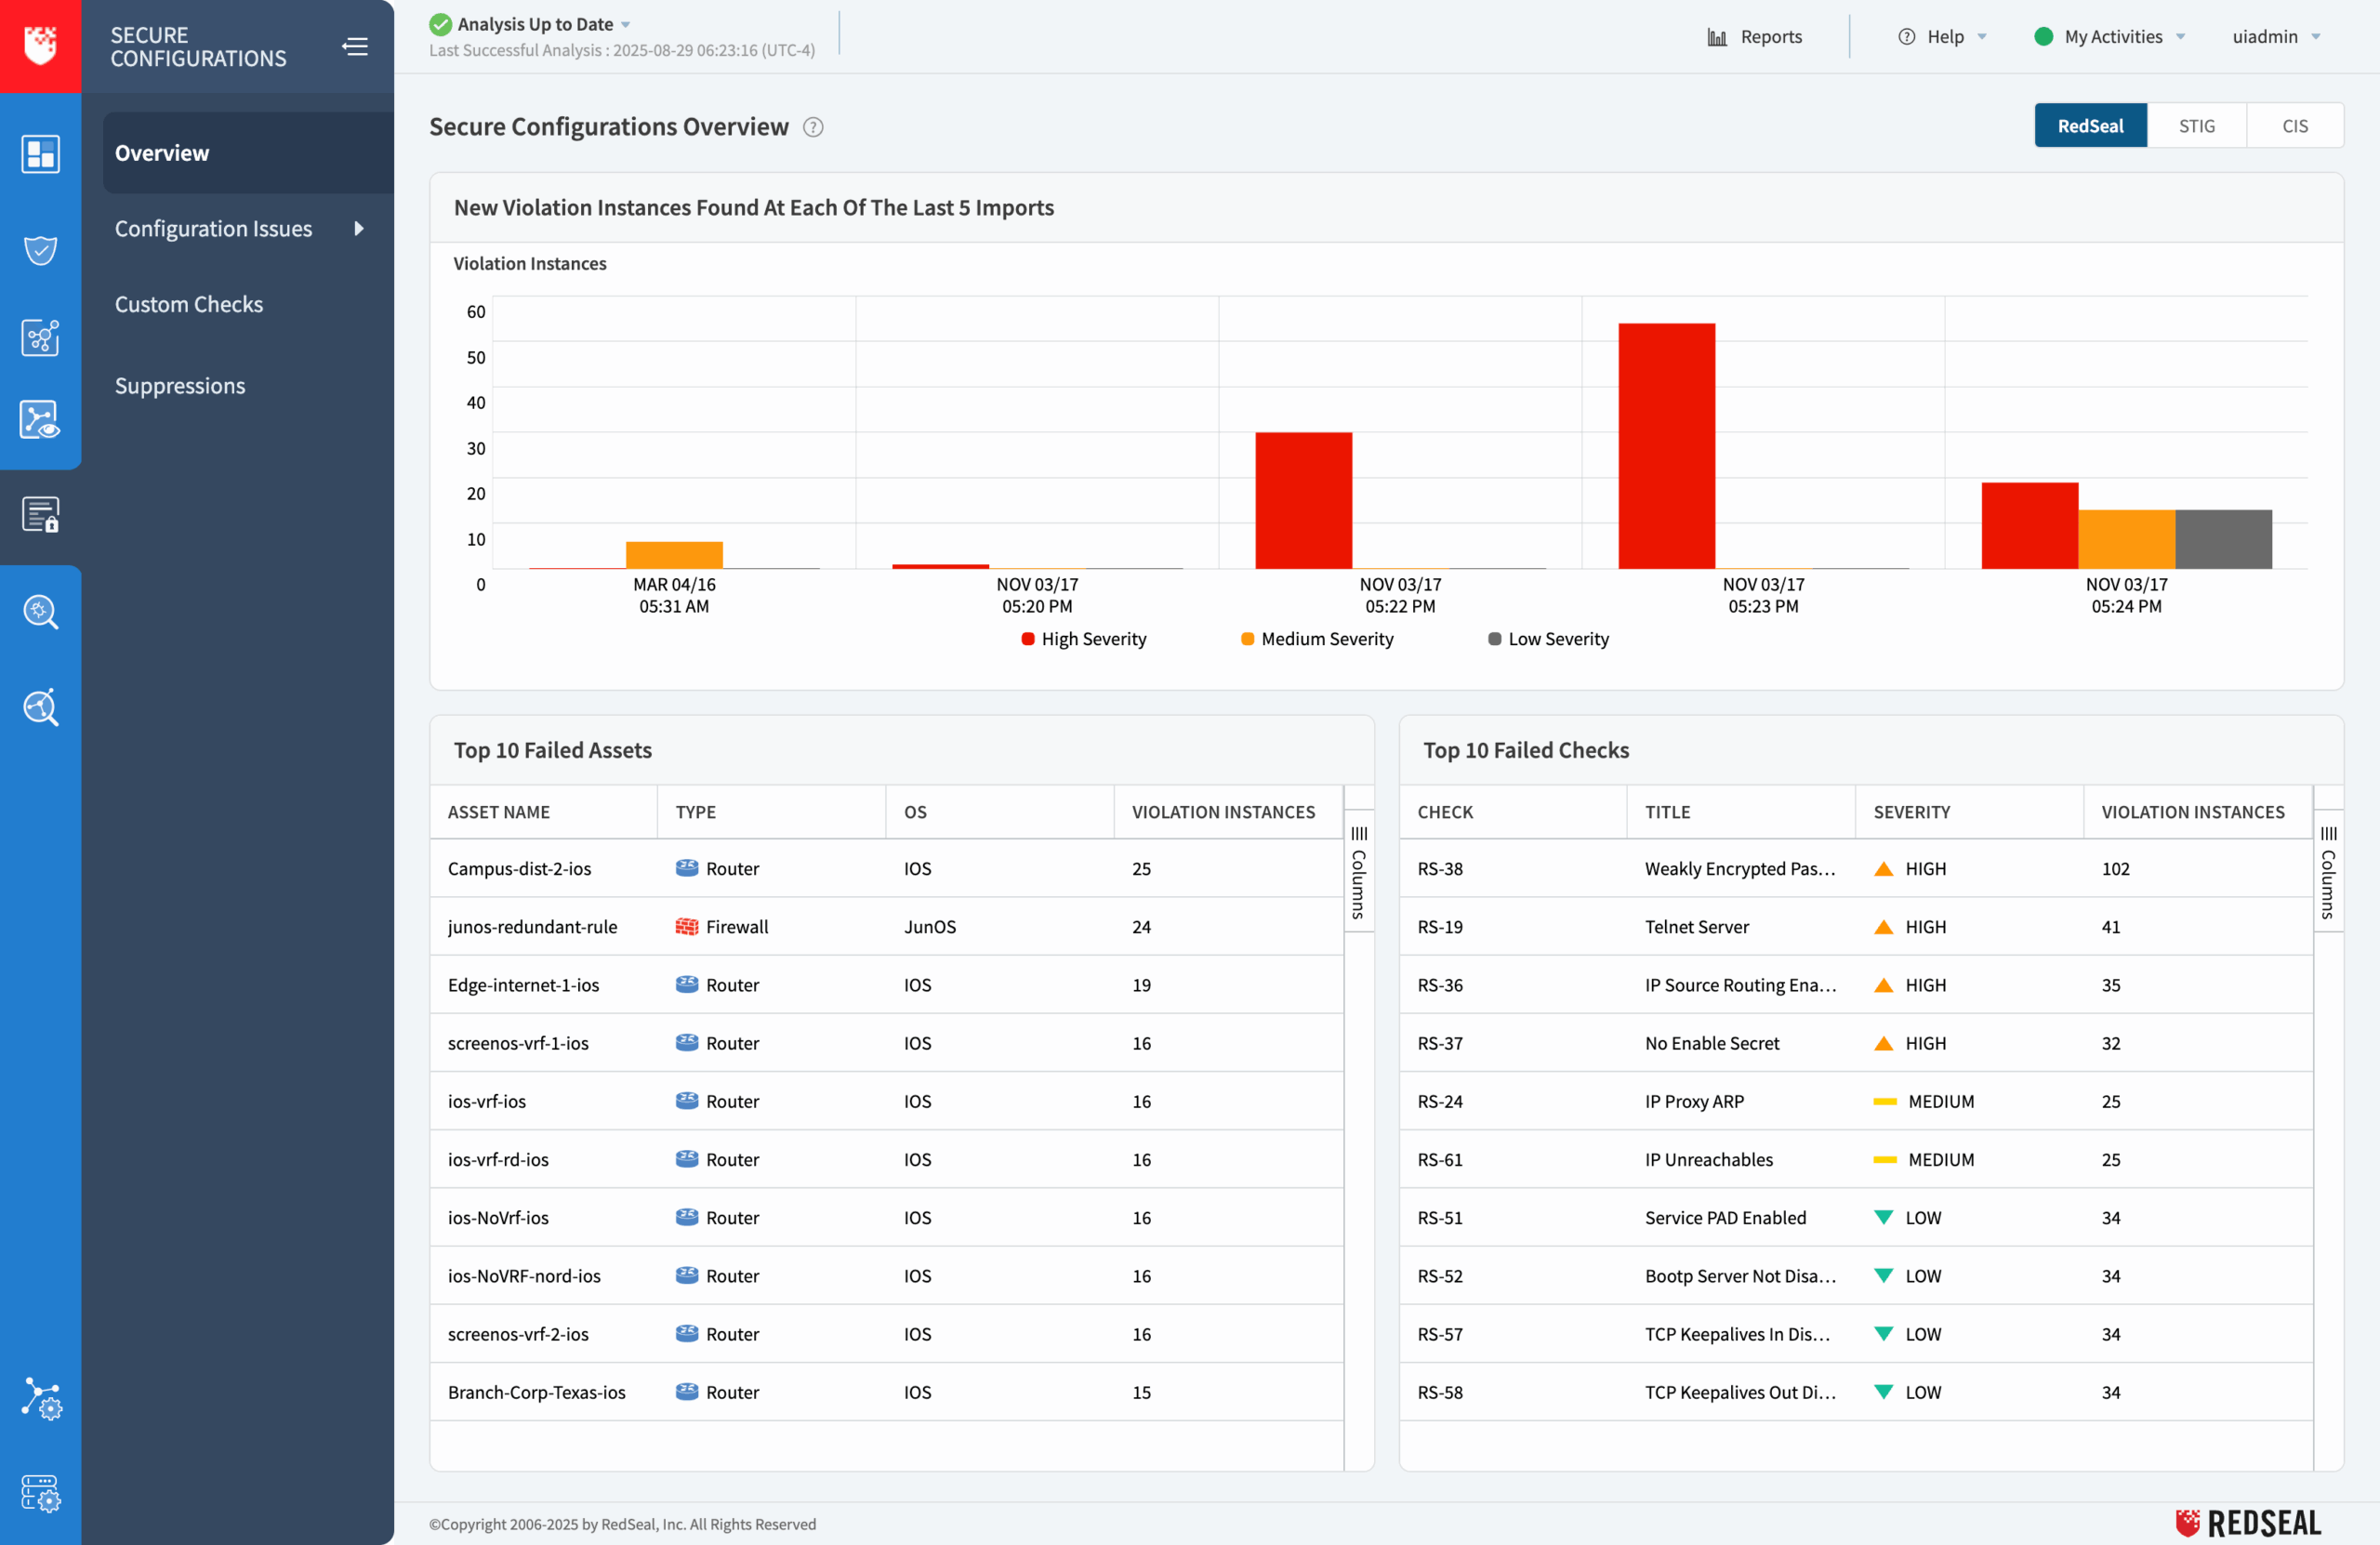Image resolution: width=2380 pixels, height=1545 pixels.
Task: Open the magnifier gear search icon
Action: [x=40, y=611]
